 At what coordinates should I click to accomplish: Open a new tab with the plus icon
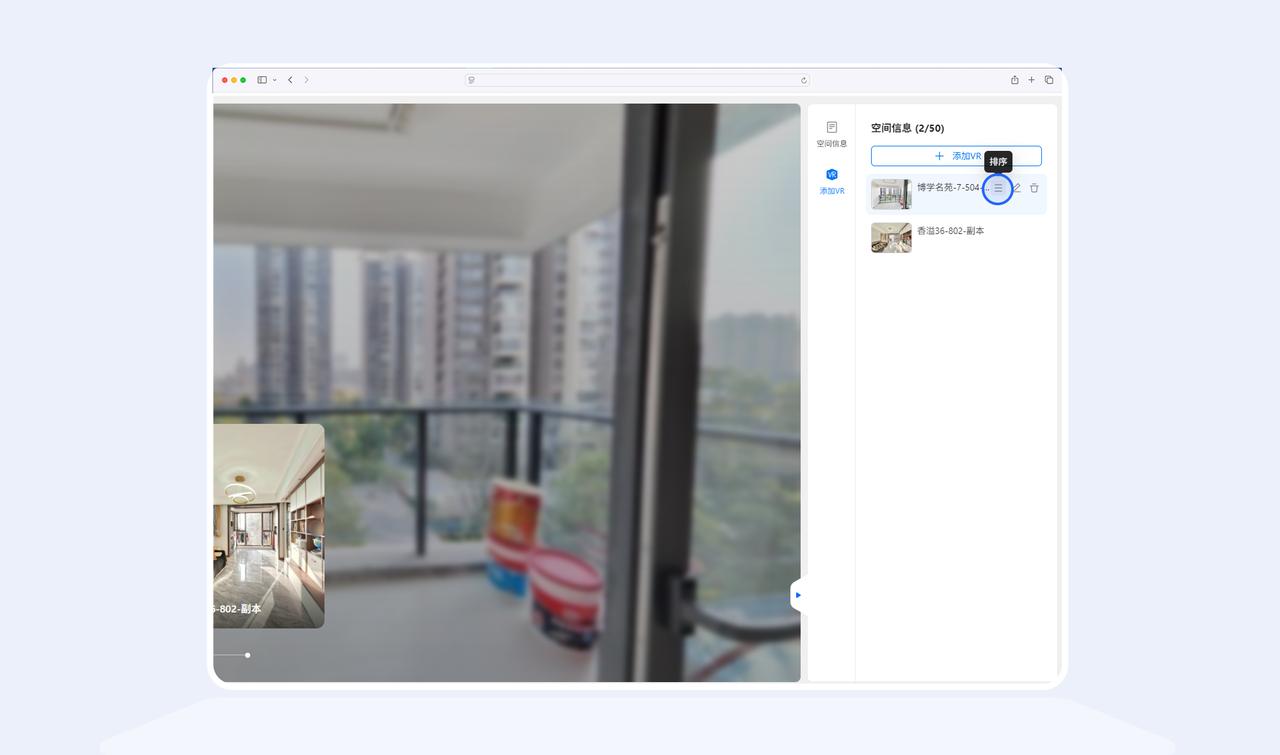tap(1031, 79)
